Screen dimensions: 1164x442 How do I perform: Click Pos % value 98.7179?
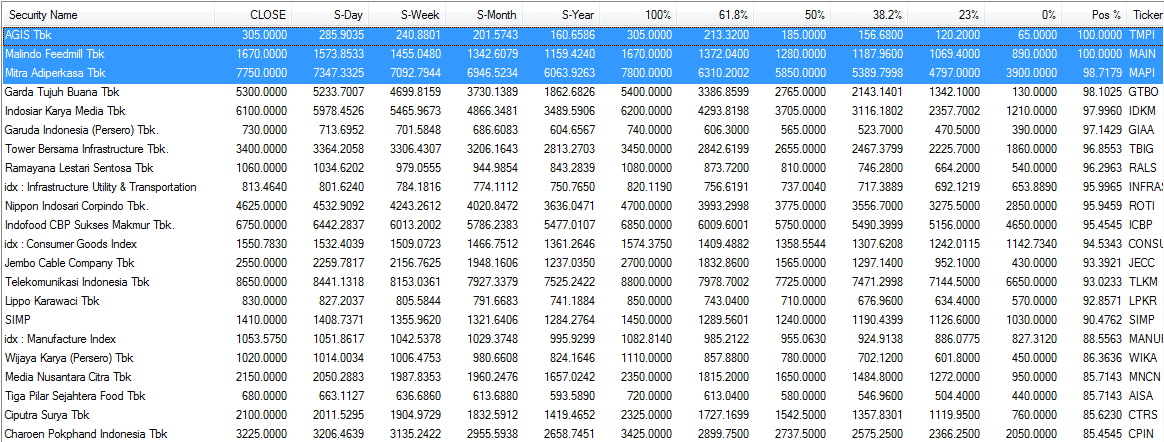(1101, 73)
